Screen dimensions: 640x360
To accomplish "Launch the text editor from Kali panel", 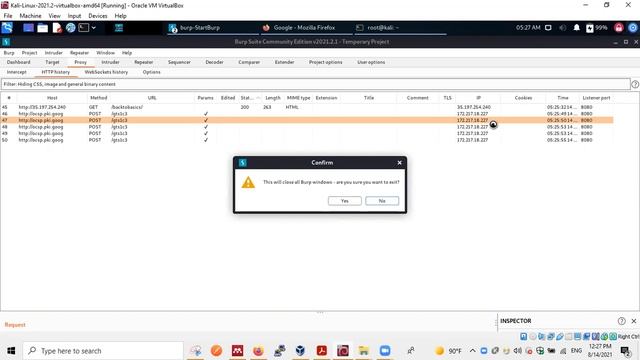I will tap(57, 28).
